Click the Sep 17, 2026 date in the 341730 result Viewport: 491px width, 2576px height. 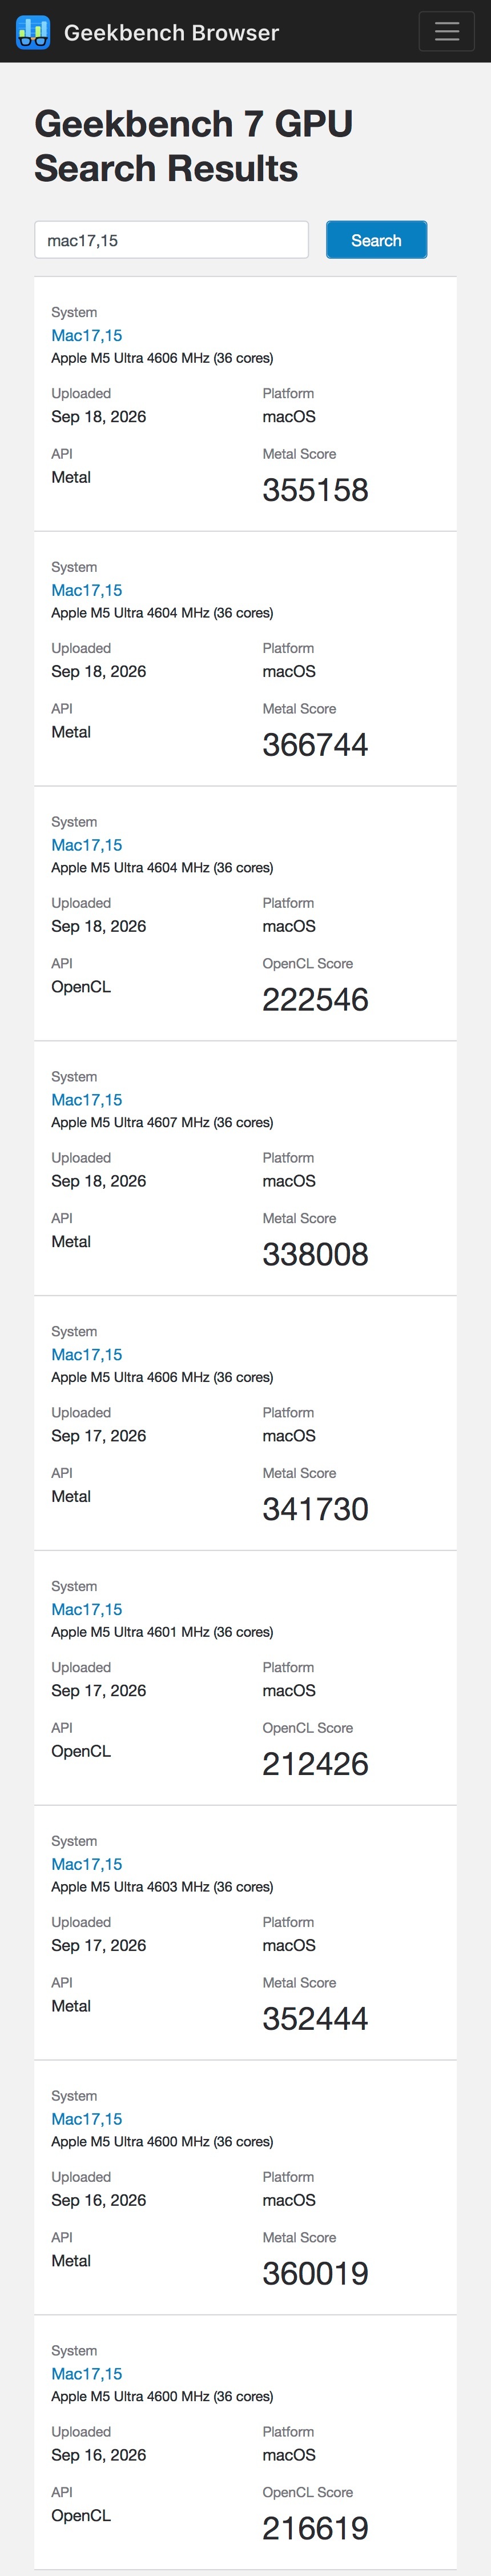coord(99,1436)
